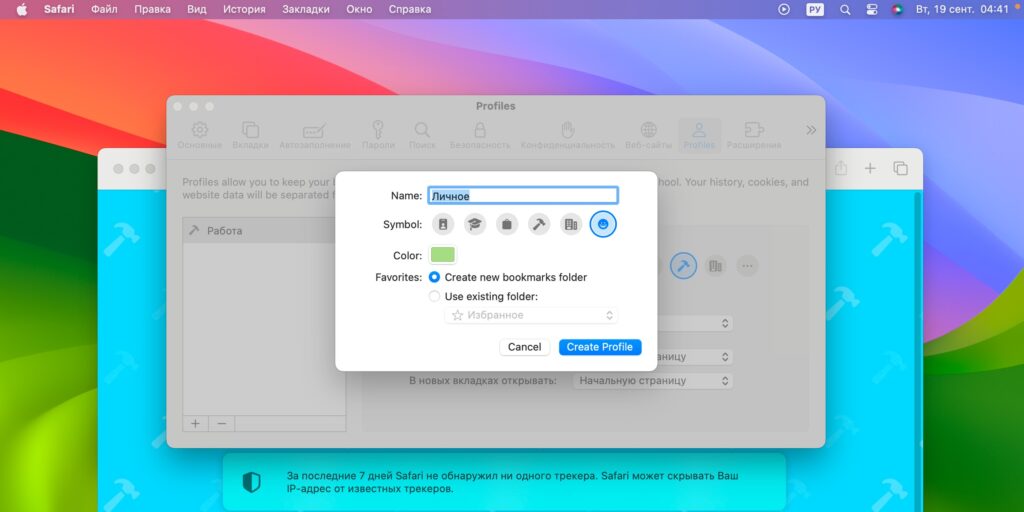The height and width of the screenshot is (512, 1024).
Task: Open Безопасность padlock tab
Action: pyautogui.click(x=480, y=136)
